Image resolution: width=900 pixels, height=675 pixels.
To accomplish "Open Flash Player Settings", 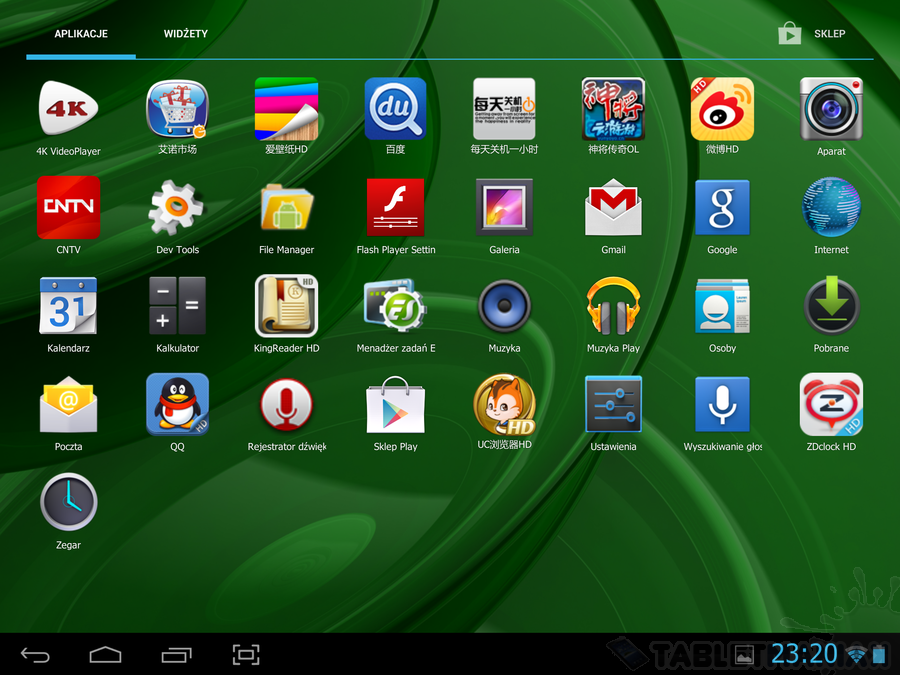I will (x=395, y=207).
